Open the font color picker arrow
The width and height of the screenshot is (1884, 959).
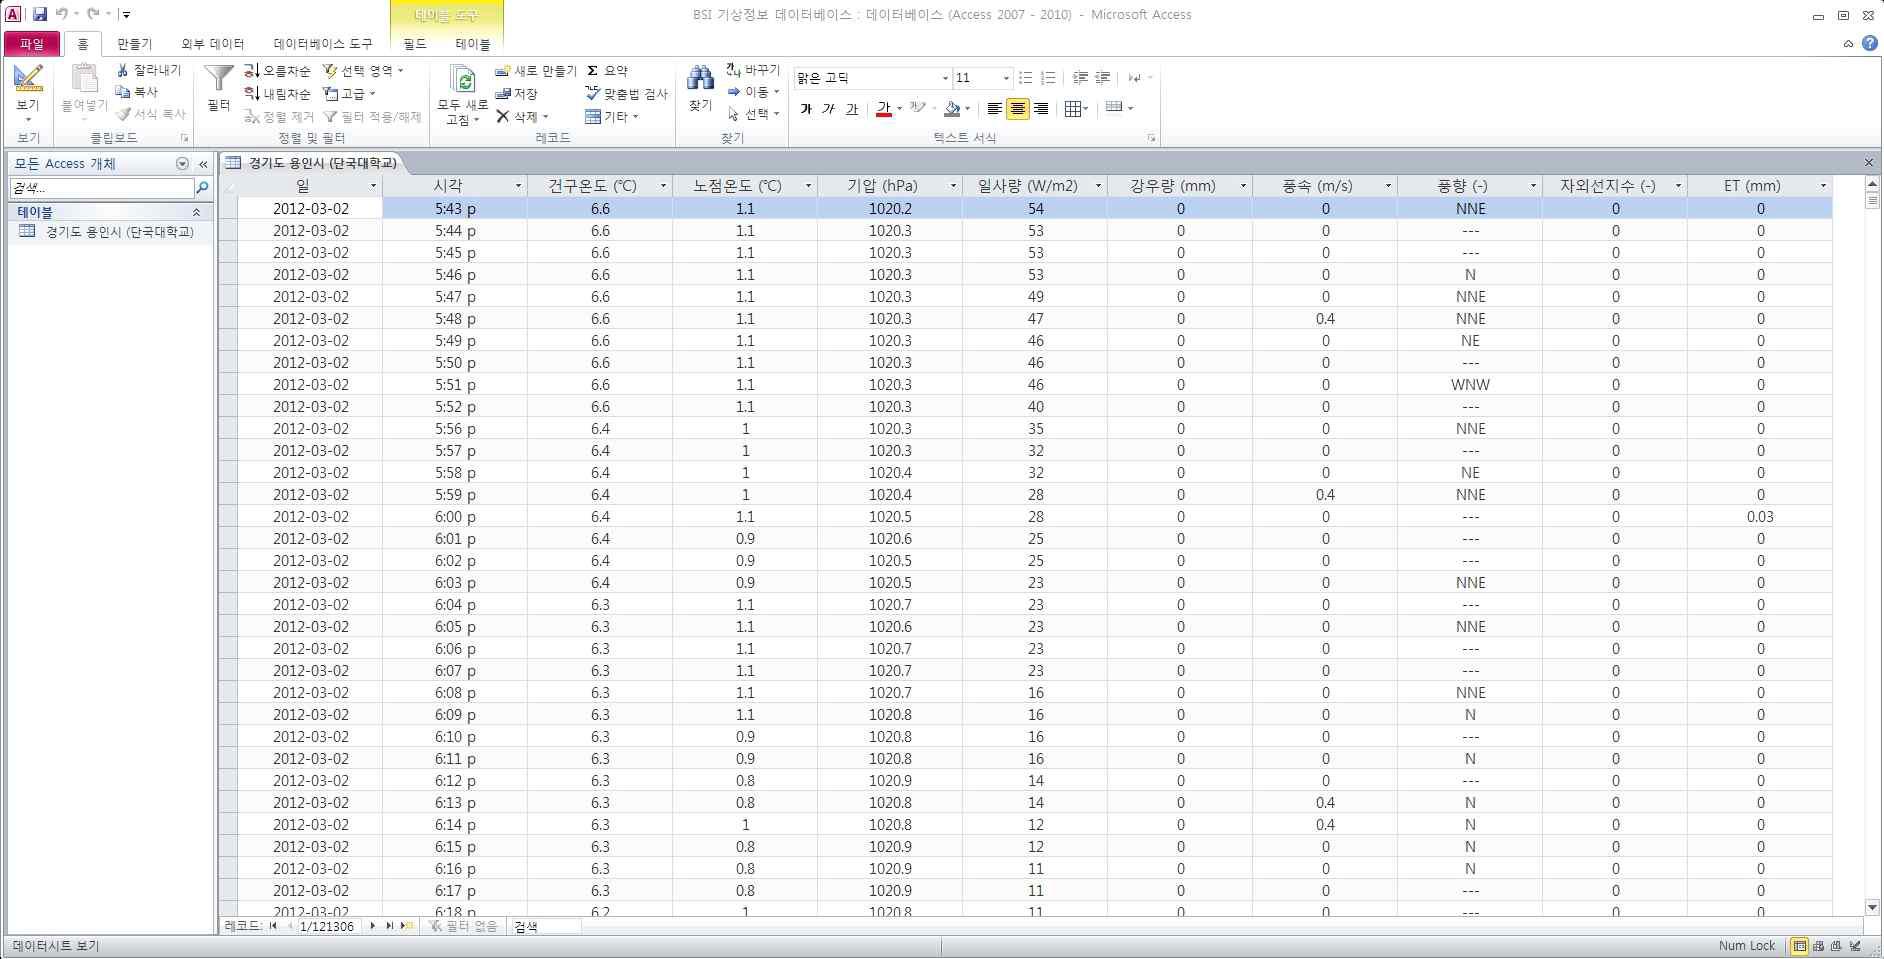tap(899, 109)
